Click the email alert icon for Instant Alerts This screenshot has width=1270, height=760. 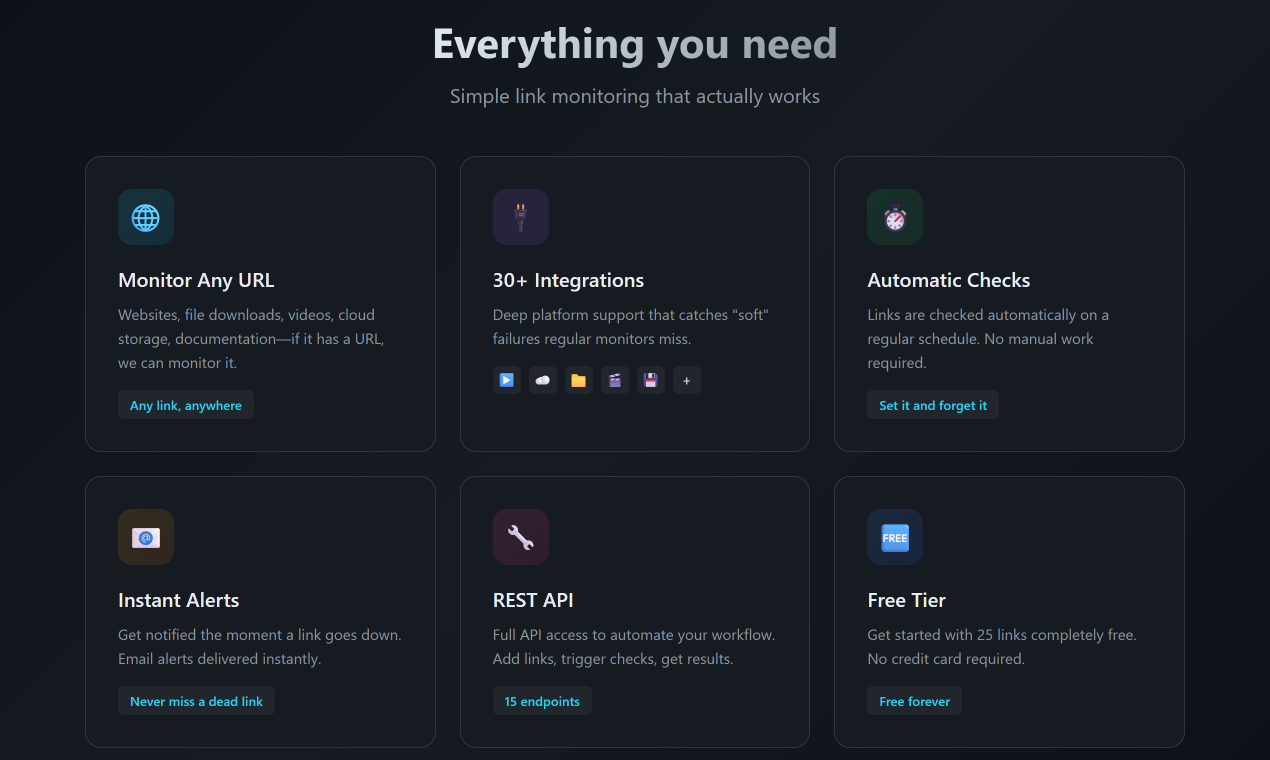[x=146, y=537]
